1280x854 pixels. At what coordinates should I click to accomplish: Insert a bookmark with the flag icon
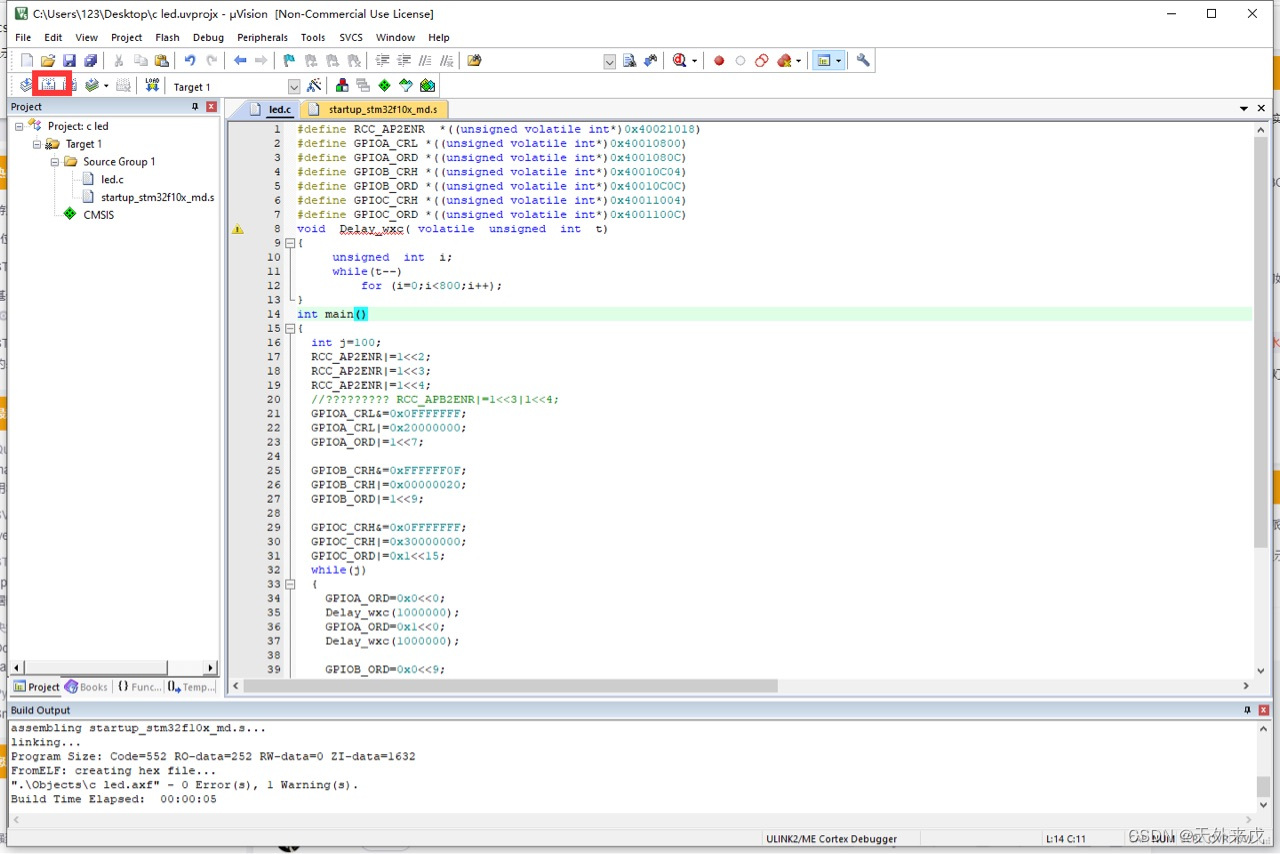pyautogui.click(x=289, y=61)
